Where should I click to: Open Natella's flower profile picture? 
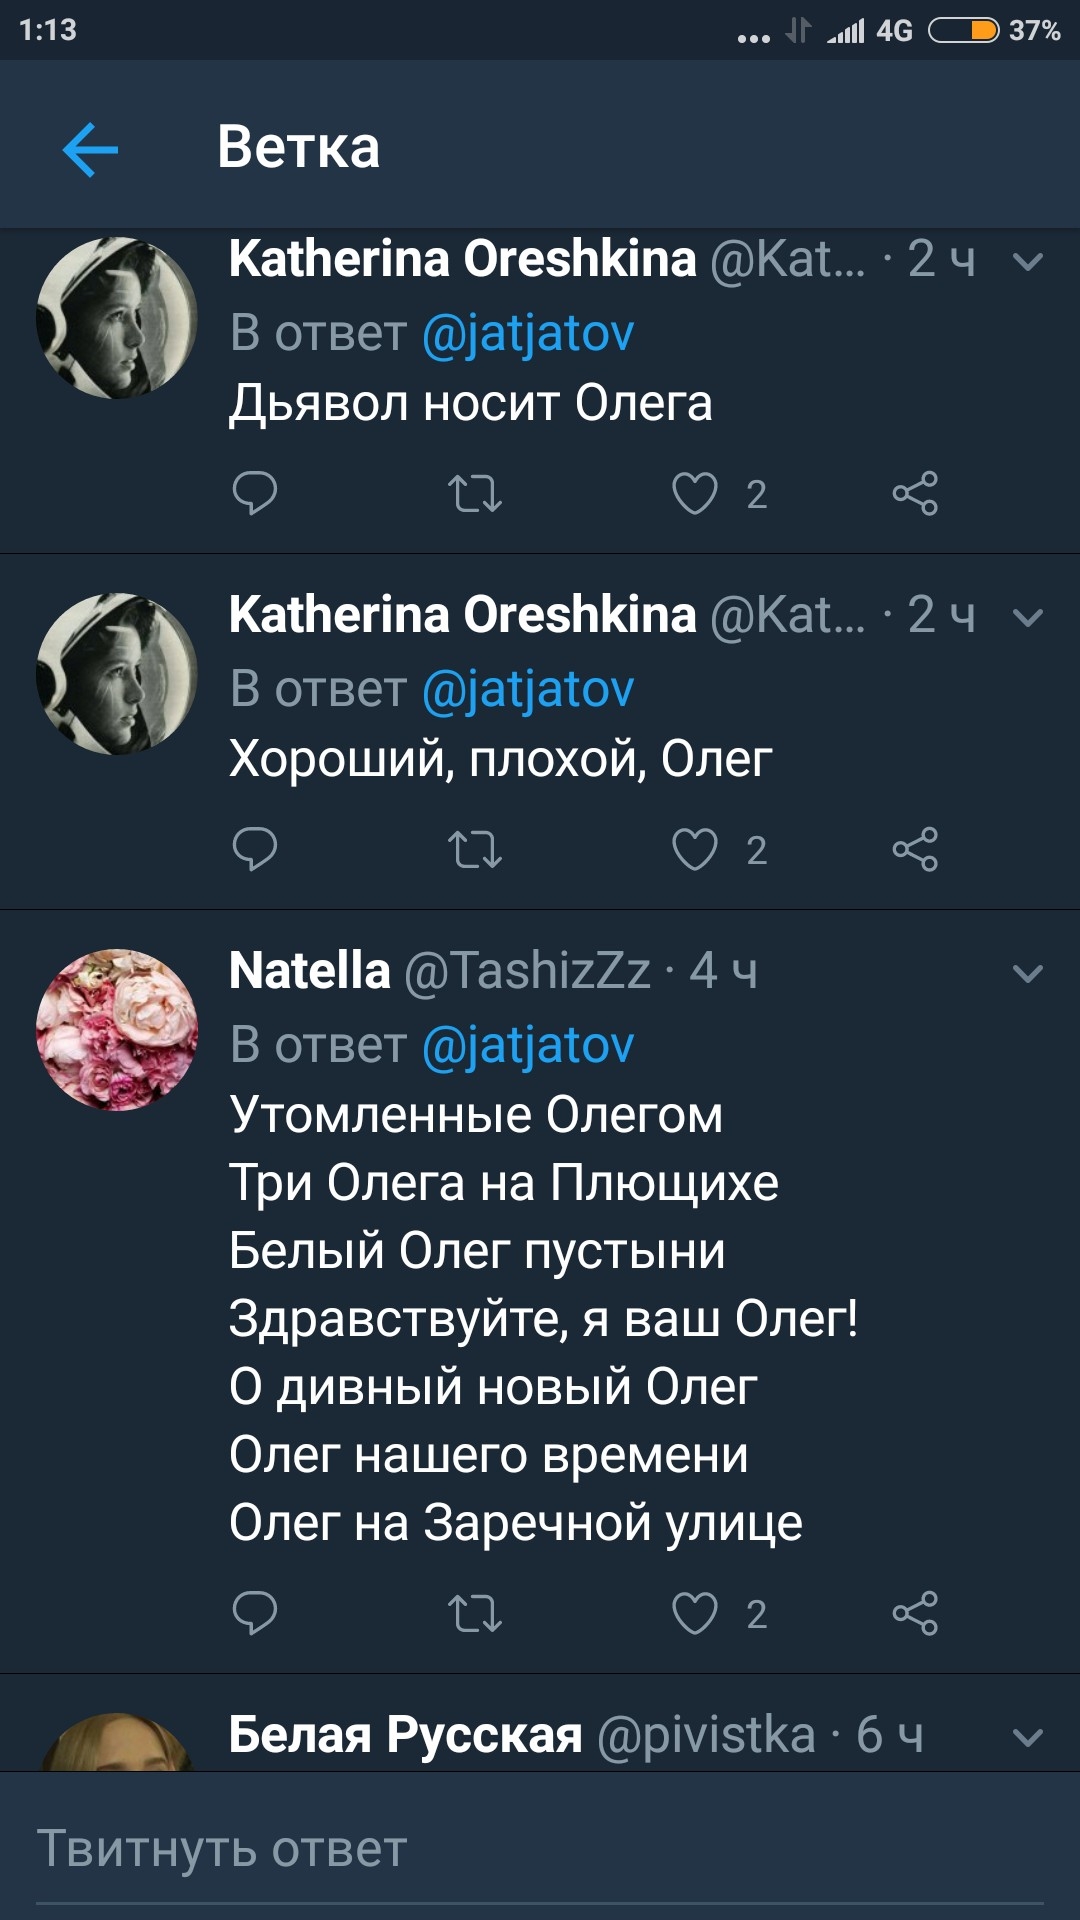117,1029
